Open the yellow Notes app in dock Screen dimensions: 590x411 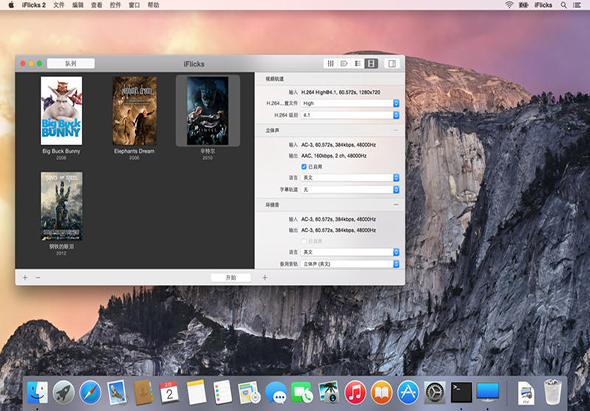click(x=196, y=392)
